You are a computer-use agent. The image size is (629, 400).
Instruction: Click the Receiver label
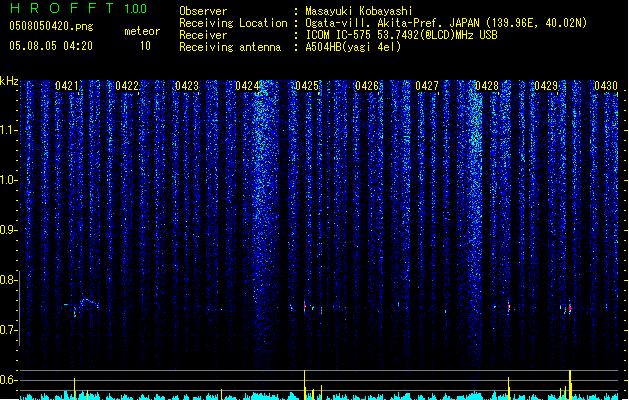pos(203,35)
